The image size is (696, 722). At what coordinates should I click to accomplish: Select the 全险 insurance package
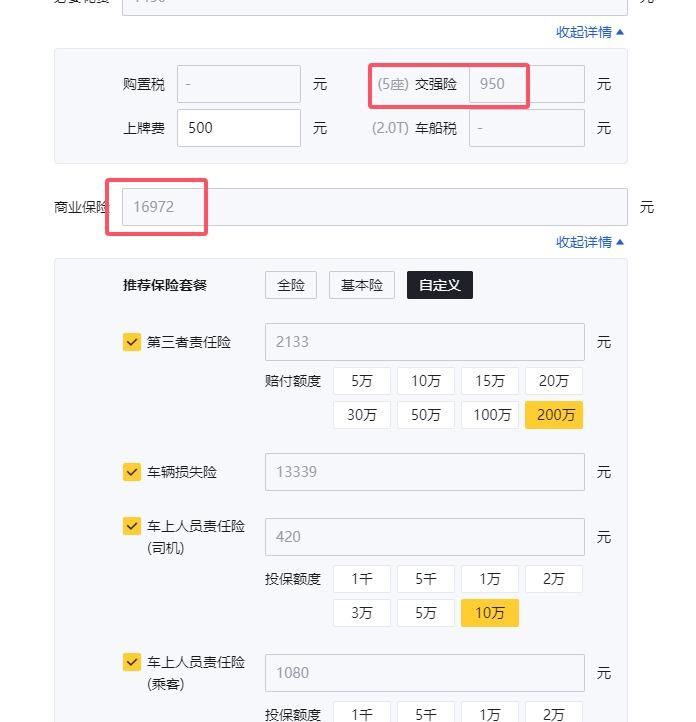(291, 285)
